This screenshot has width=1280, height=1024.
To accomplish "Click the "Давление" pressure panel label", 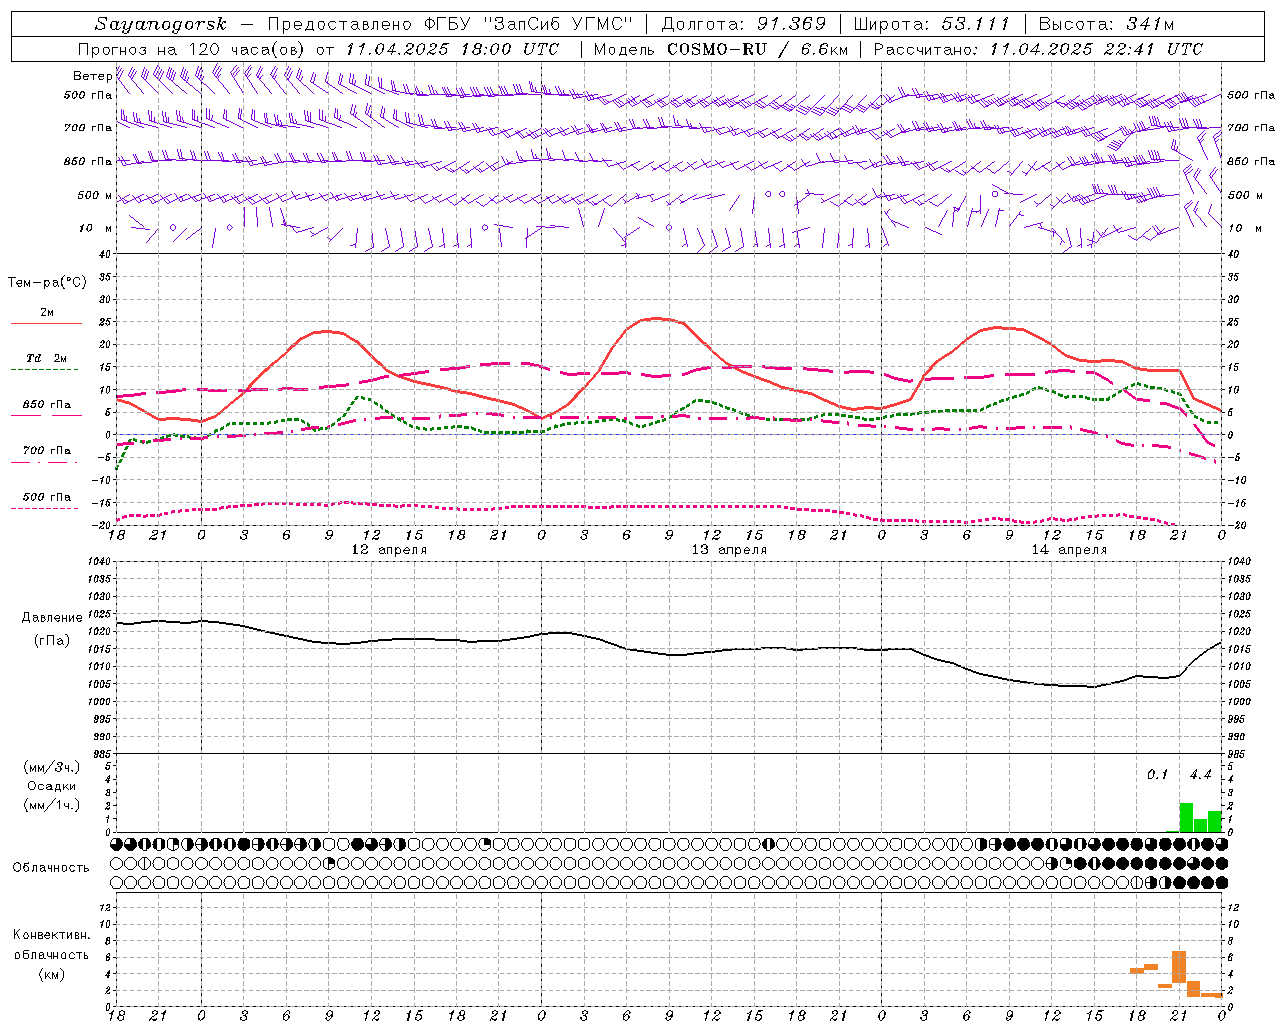I will (x=52, y=618).
